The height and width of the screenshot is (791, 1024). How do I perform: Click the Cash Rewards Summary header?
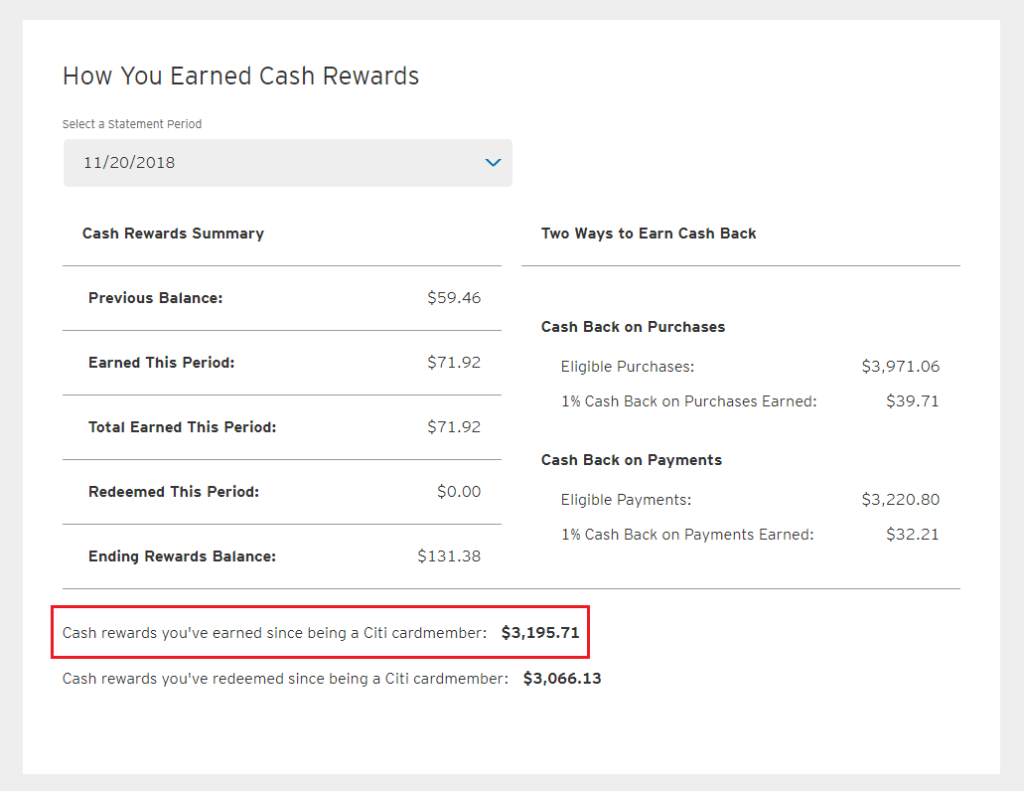pos(173,234)
